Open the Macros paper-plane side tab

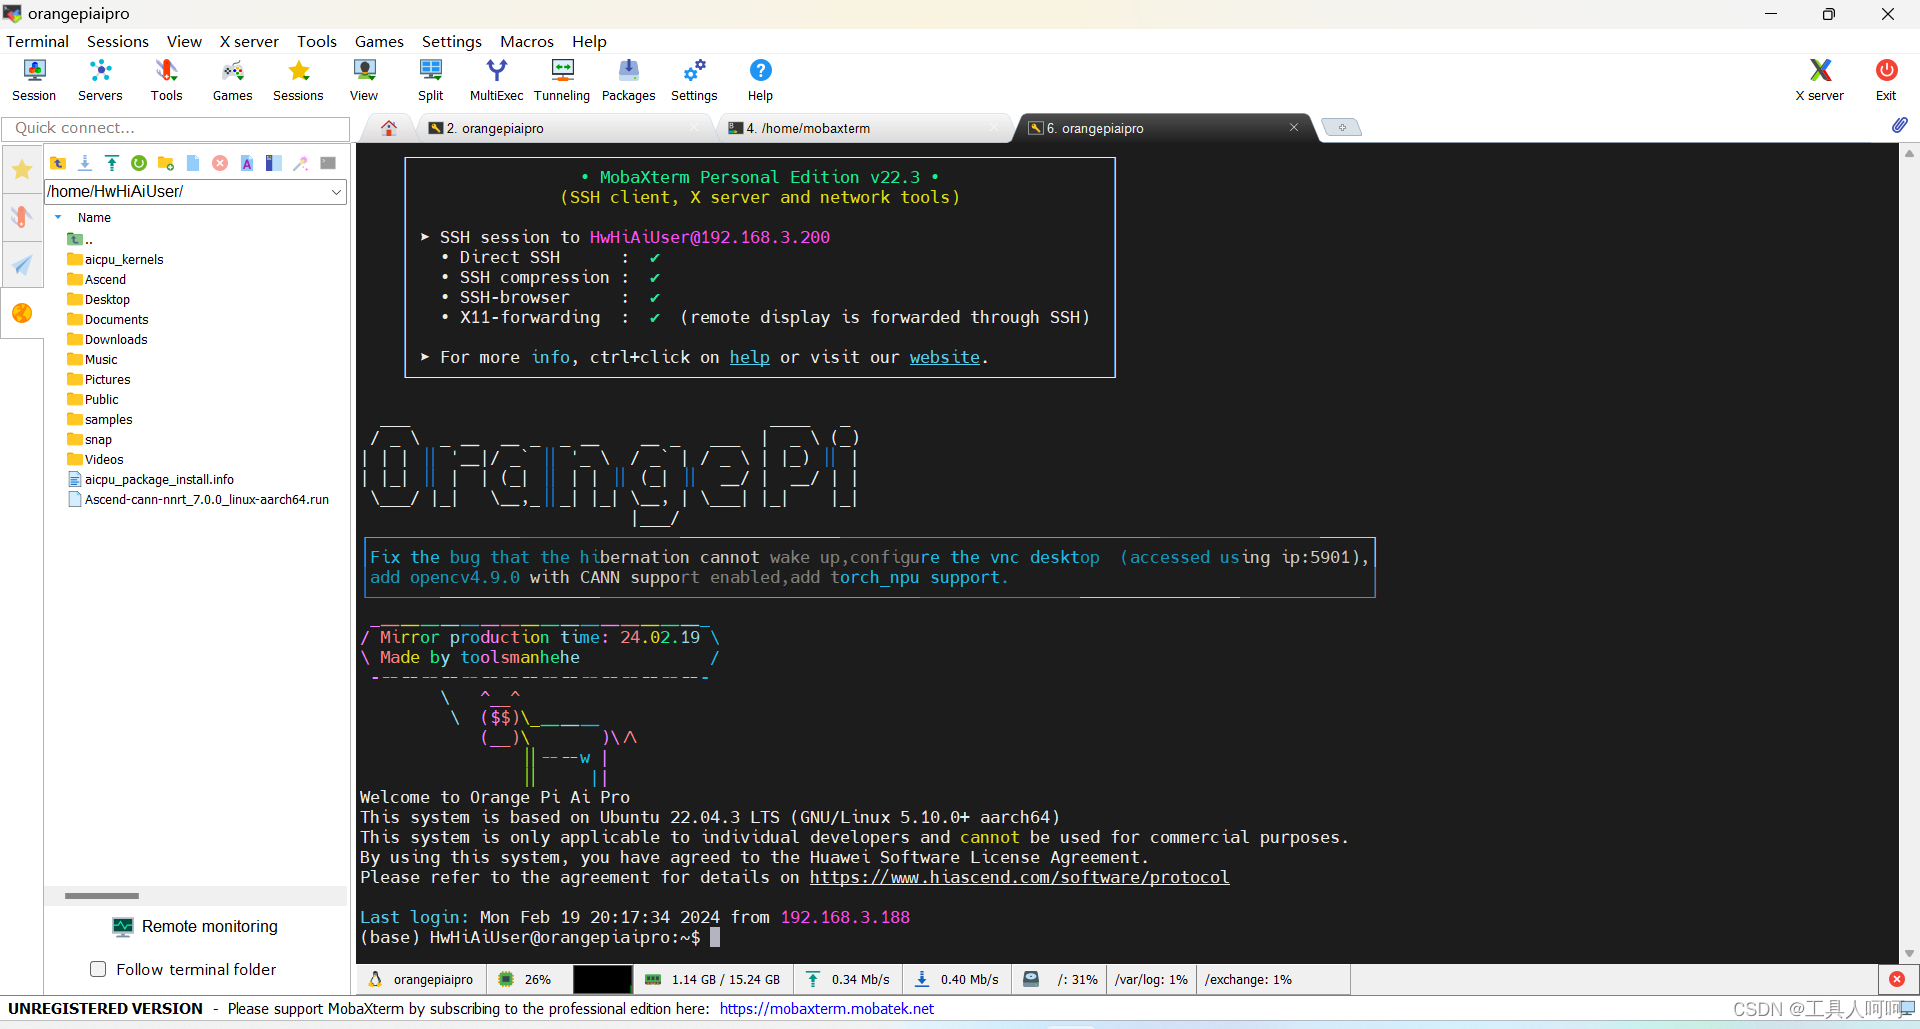tap(22, 265)
